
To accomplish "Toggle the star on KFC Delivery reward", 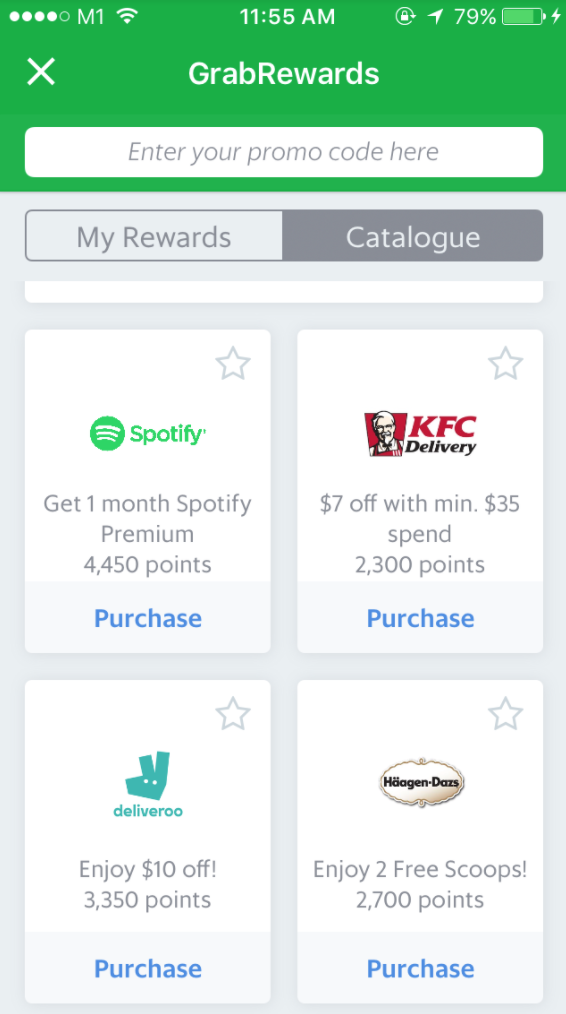I will [505, 363].
